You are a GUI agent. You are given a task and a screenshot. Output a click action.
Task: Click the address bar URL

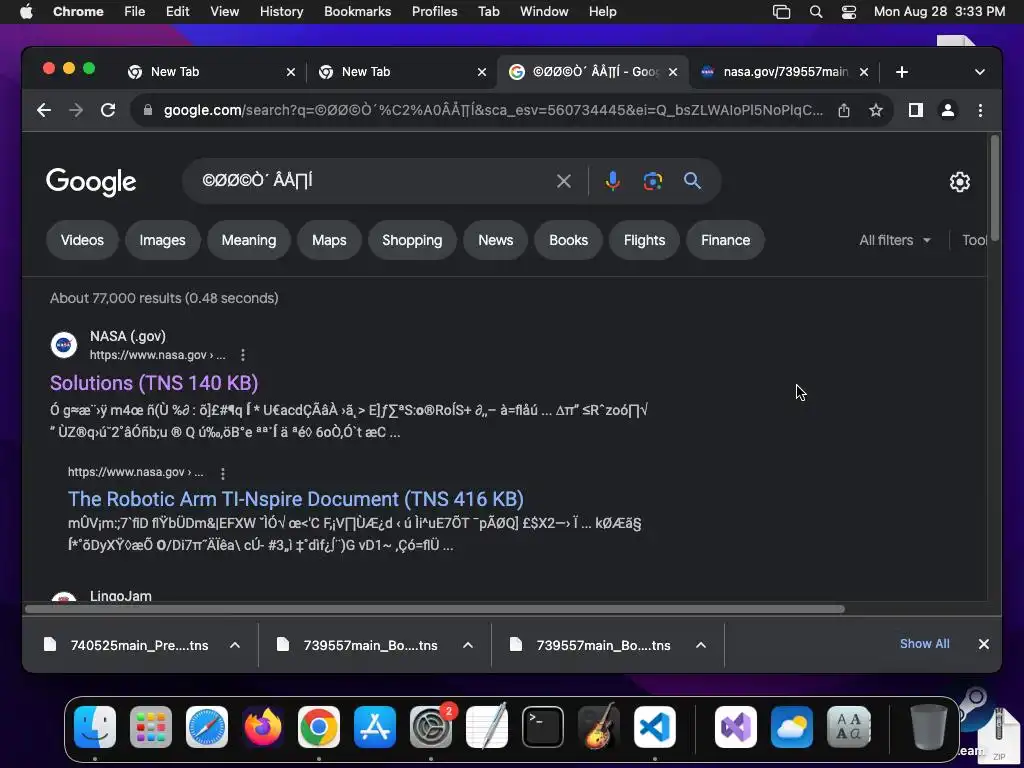(493, 110)
